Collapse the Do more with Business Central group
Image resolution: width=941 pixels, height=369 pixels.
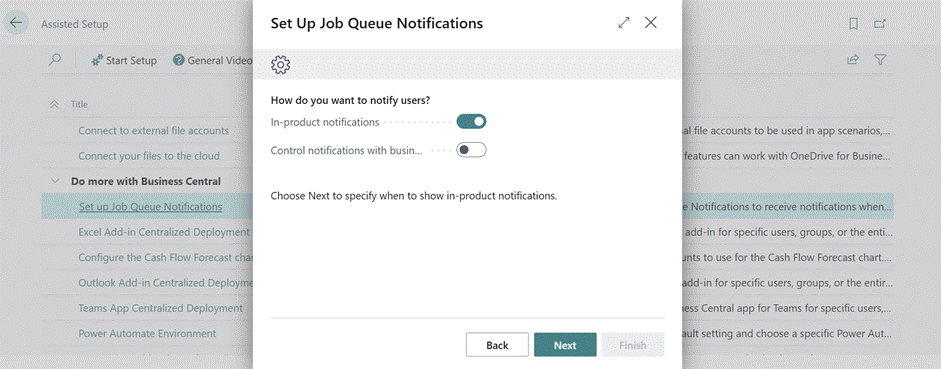coord(55,181)
